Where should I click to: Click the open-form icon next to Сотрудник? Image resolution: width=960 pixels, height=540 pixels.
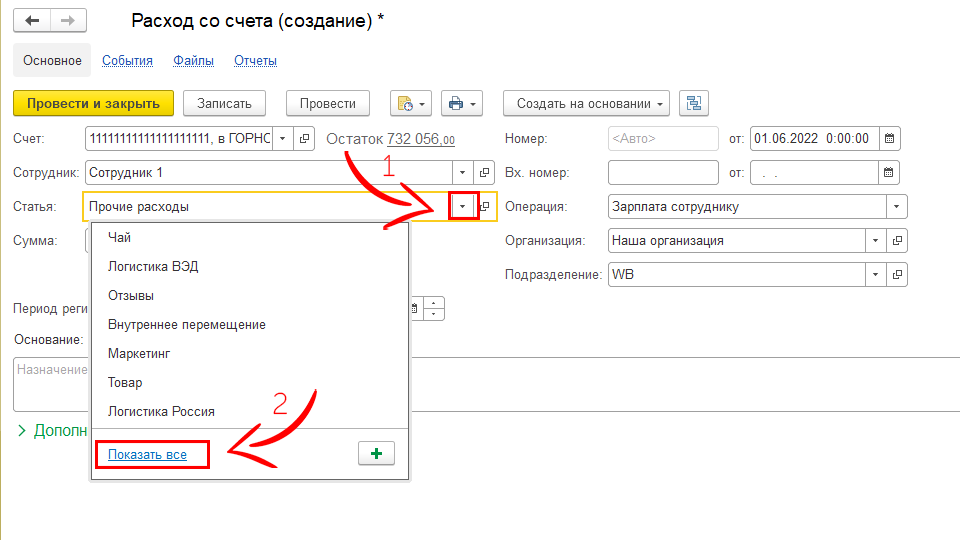click(x=485, y=173)
